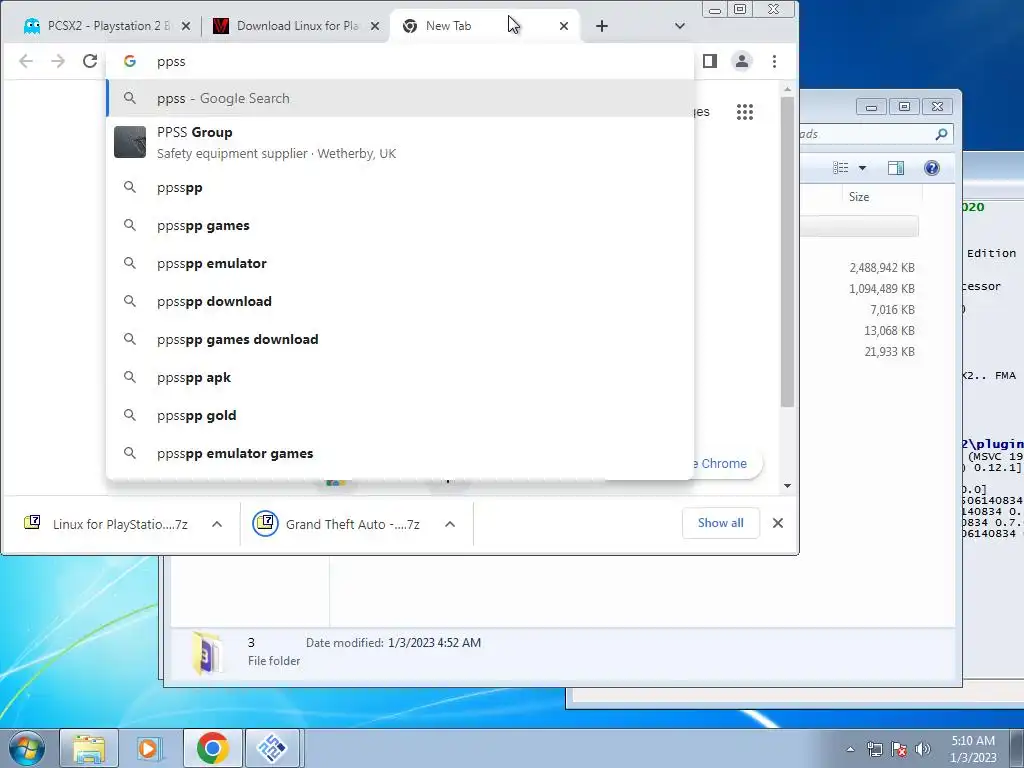Open the Grand Theft Auto .7z download
Viewport: 1024px width, 768px height.
pyautogui.click(x=336, y=524)
